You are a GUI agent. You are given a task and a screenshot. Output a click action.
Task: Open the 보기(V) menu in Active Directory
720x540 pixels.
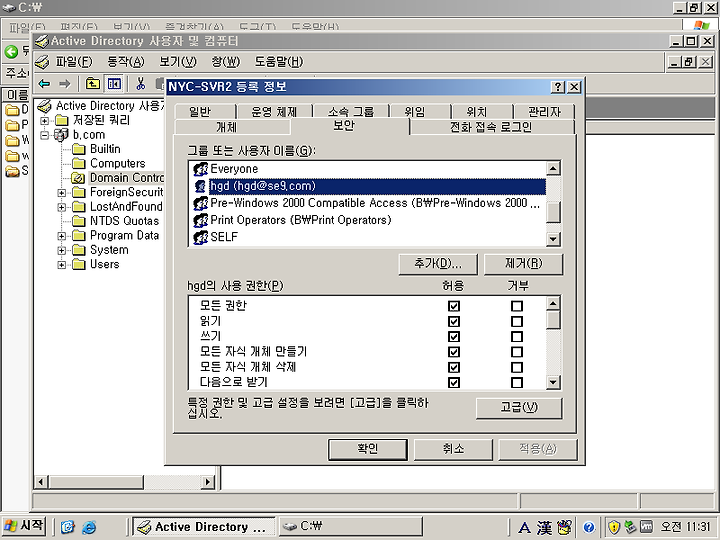click(x=178, y=62)
